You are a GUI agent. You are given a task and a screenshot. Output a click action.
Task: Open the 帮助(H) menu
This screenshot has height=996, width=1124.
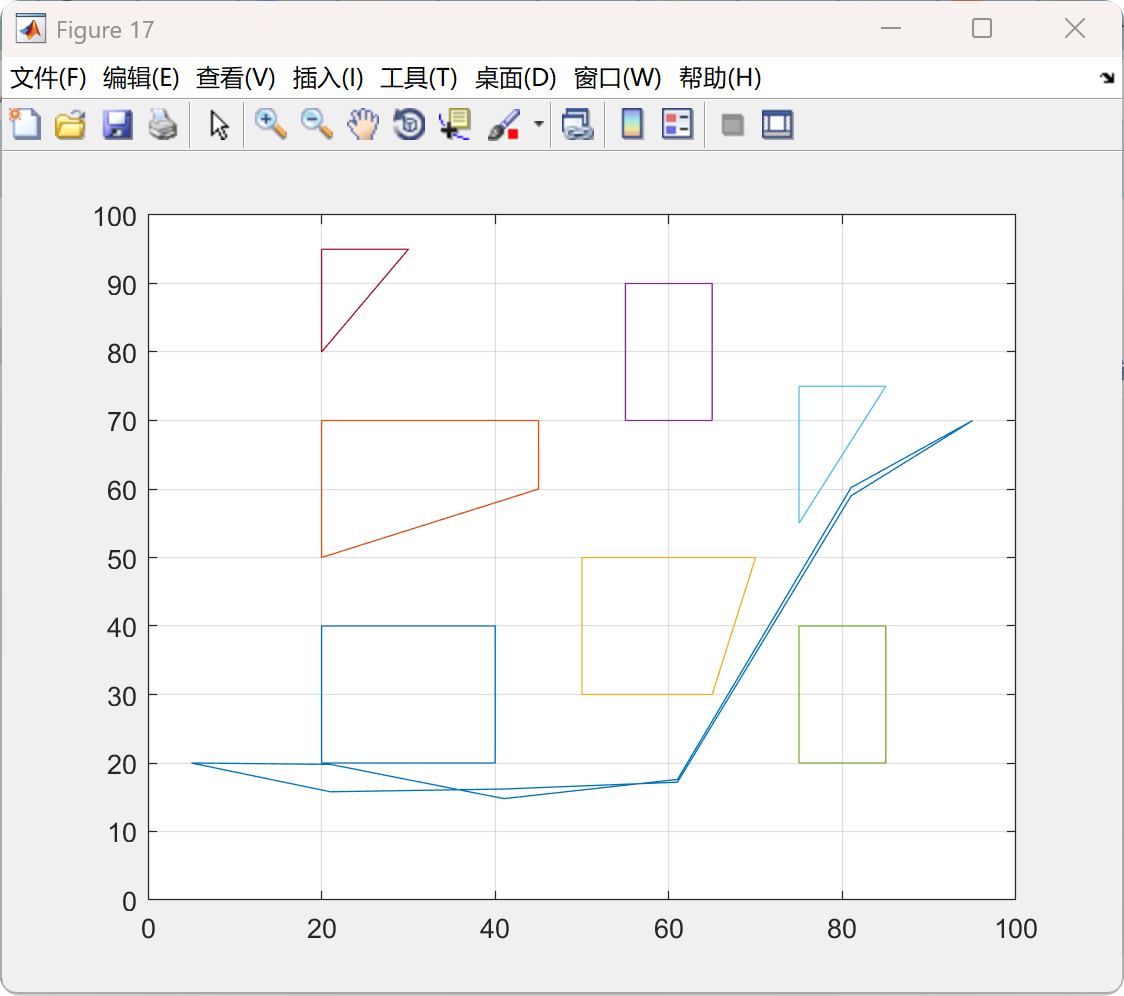[x=720, y=77]
